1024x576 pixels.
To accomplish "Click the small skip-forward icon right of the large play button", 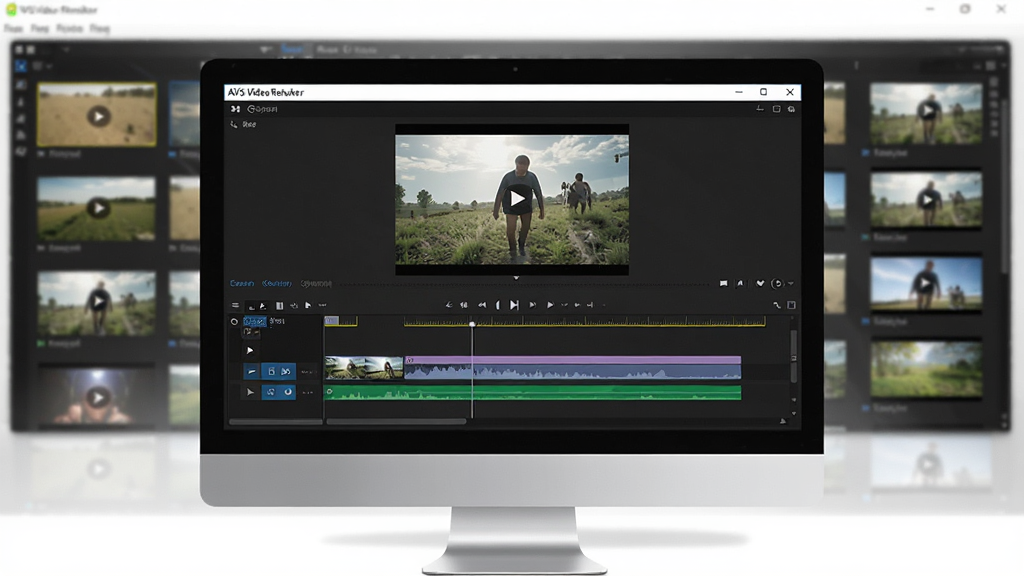I will (532, 305).
